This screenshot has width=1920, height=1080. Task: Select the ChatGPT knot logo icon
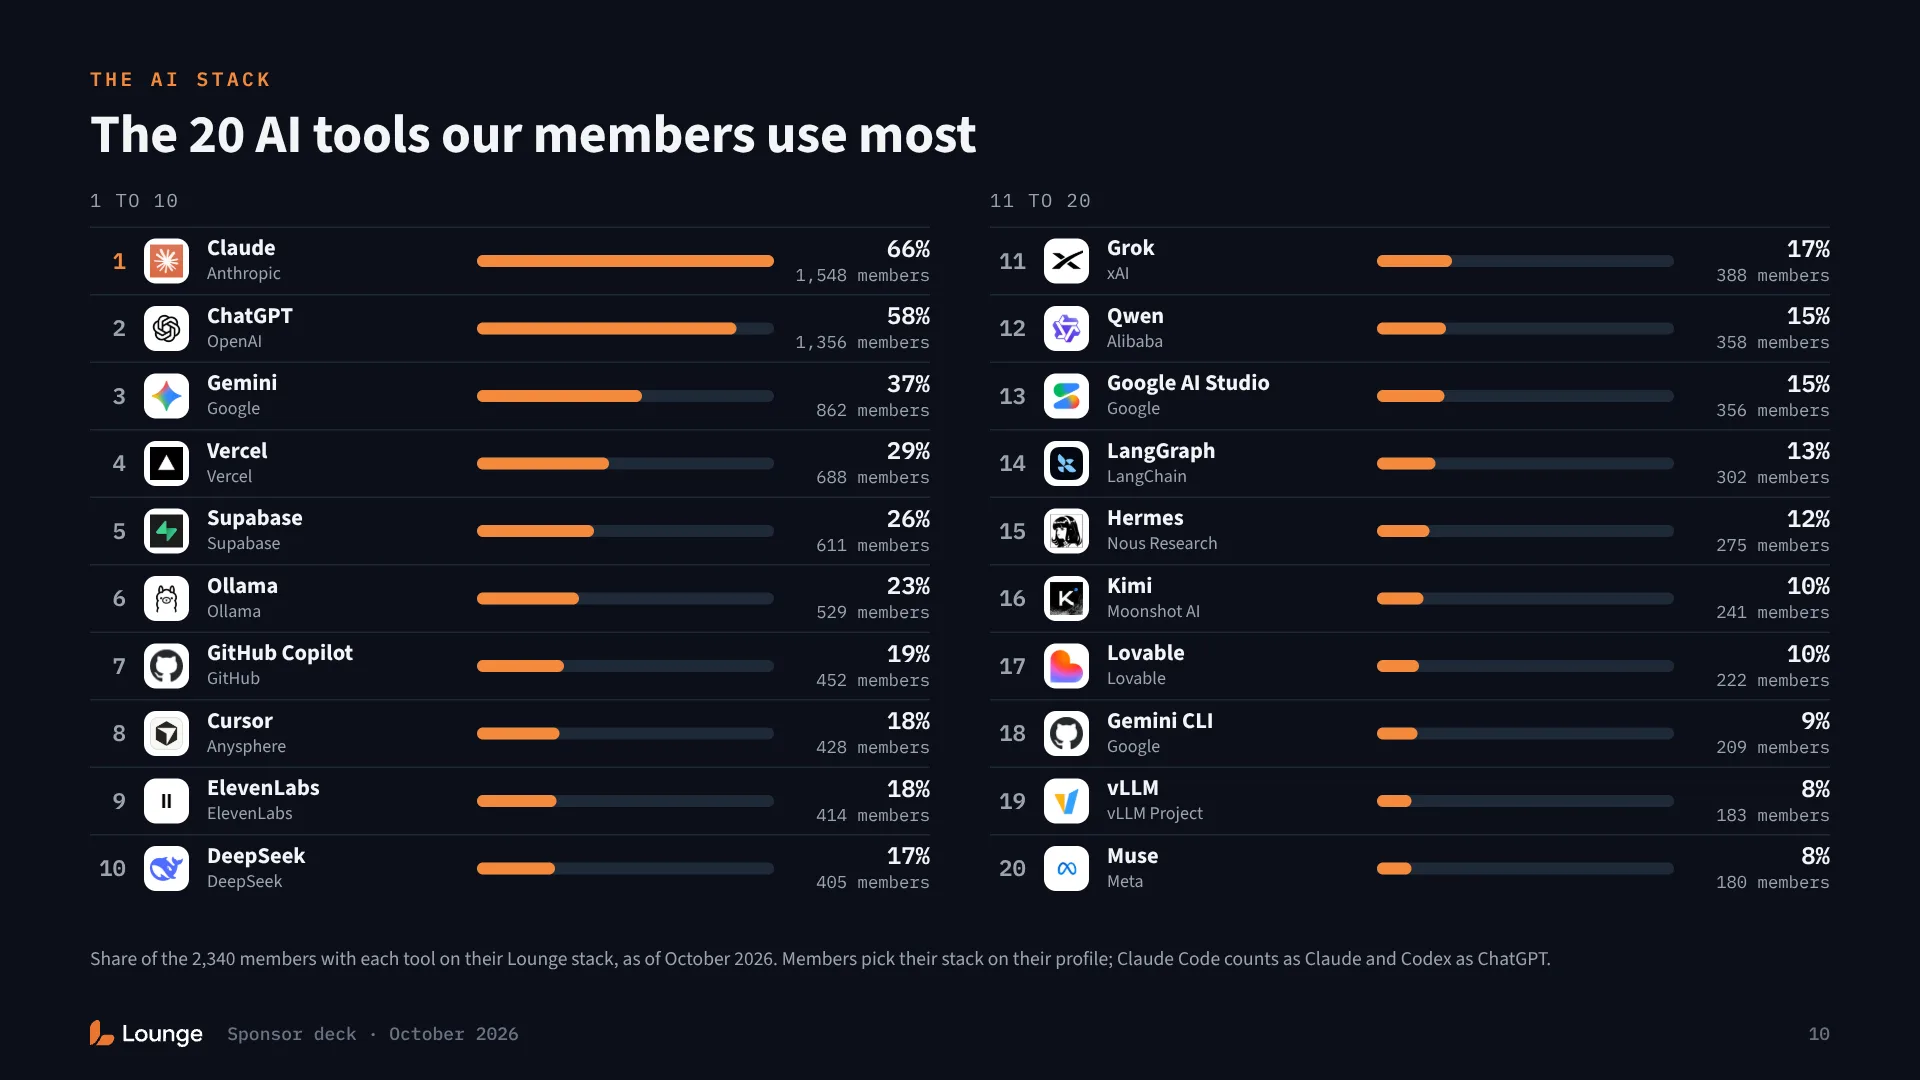(x=166, y=328)
